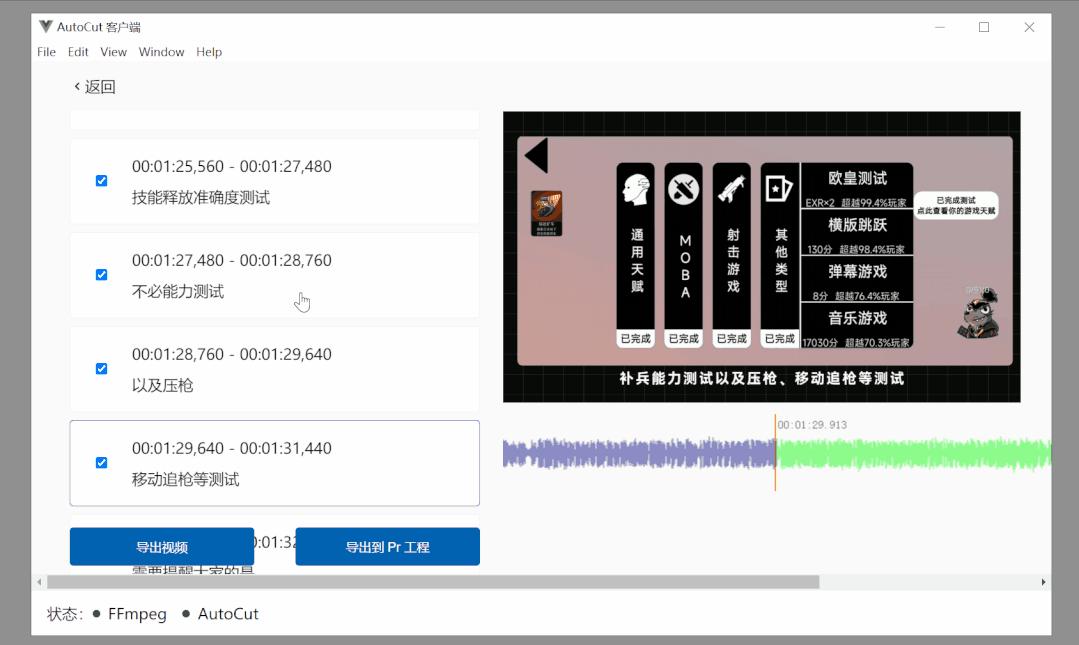The height and width of the screenshot is (645, 1079).
Task: Click the head icon on 通用天赋 column
Action: [x=636, y=189]
